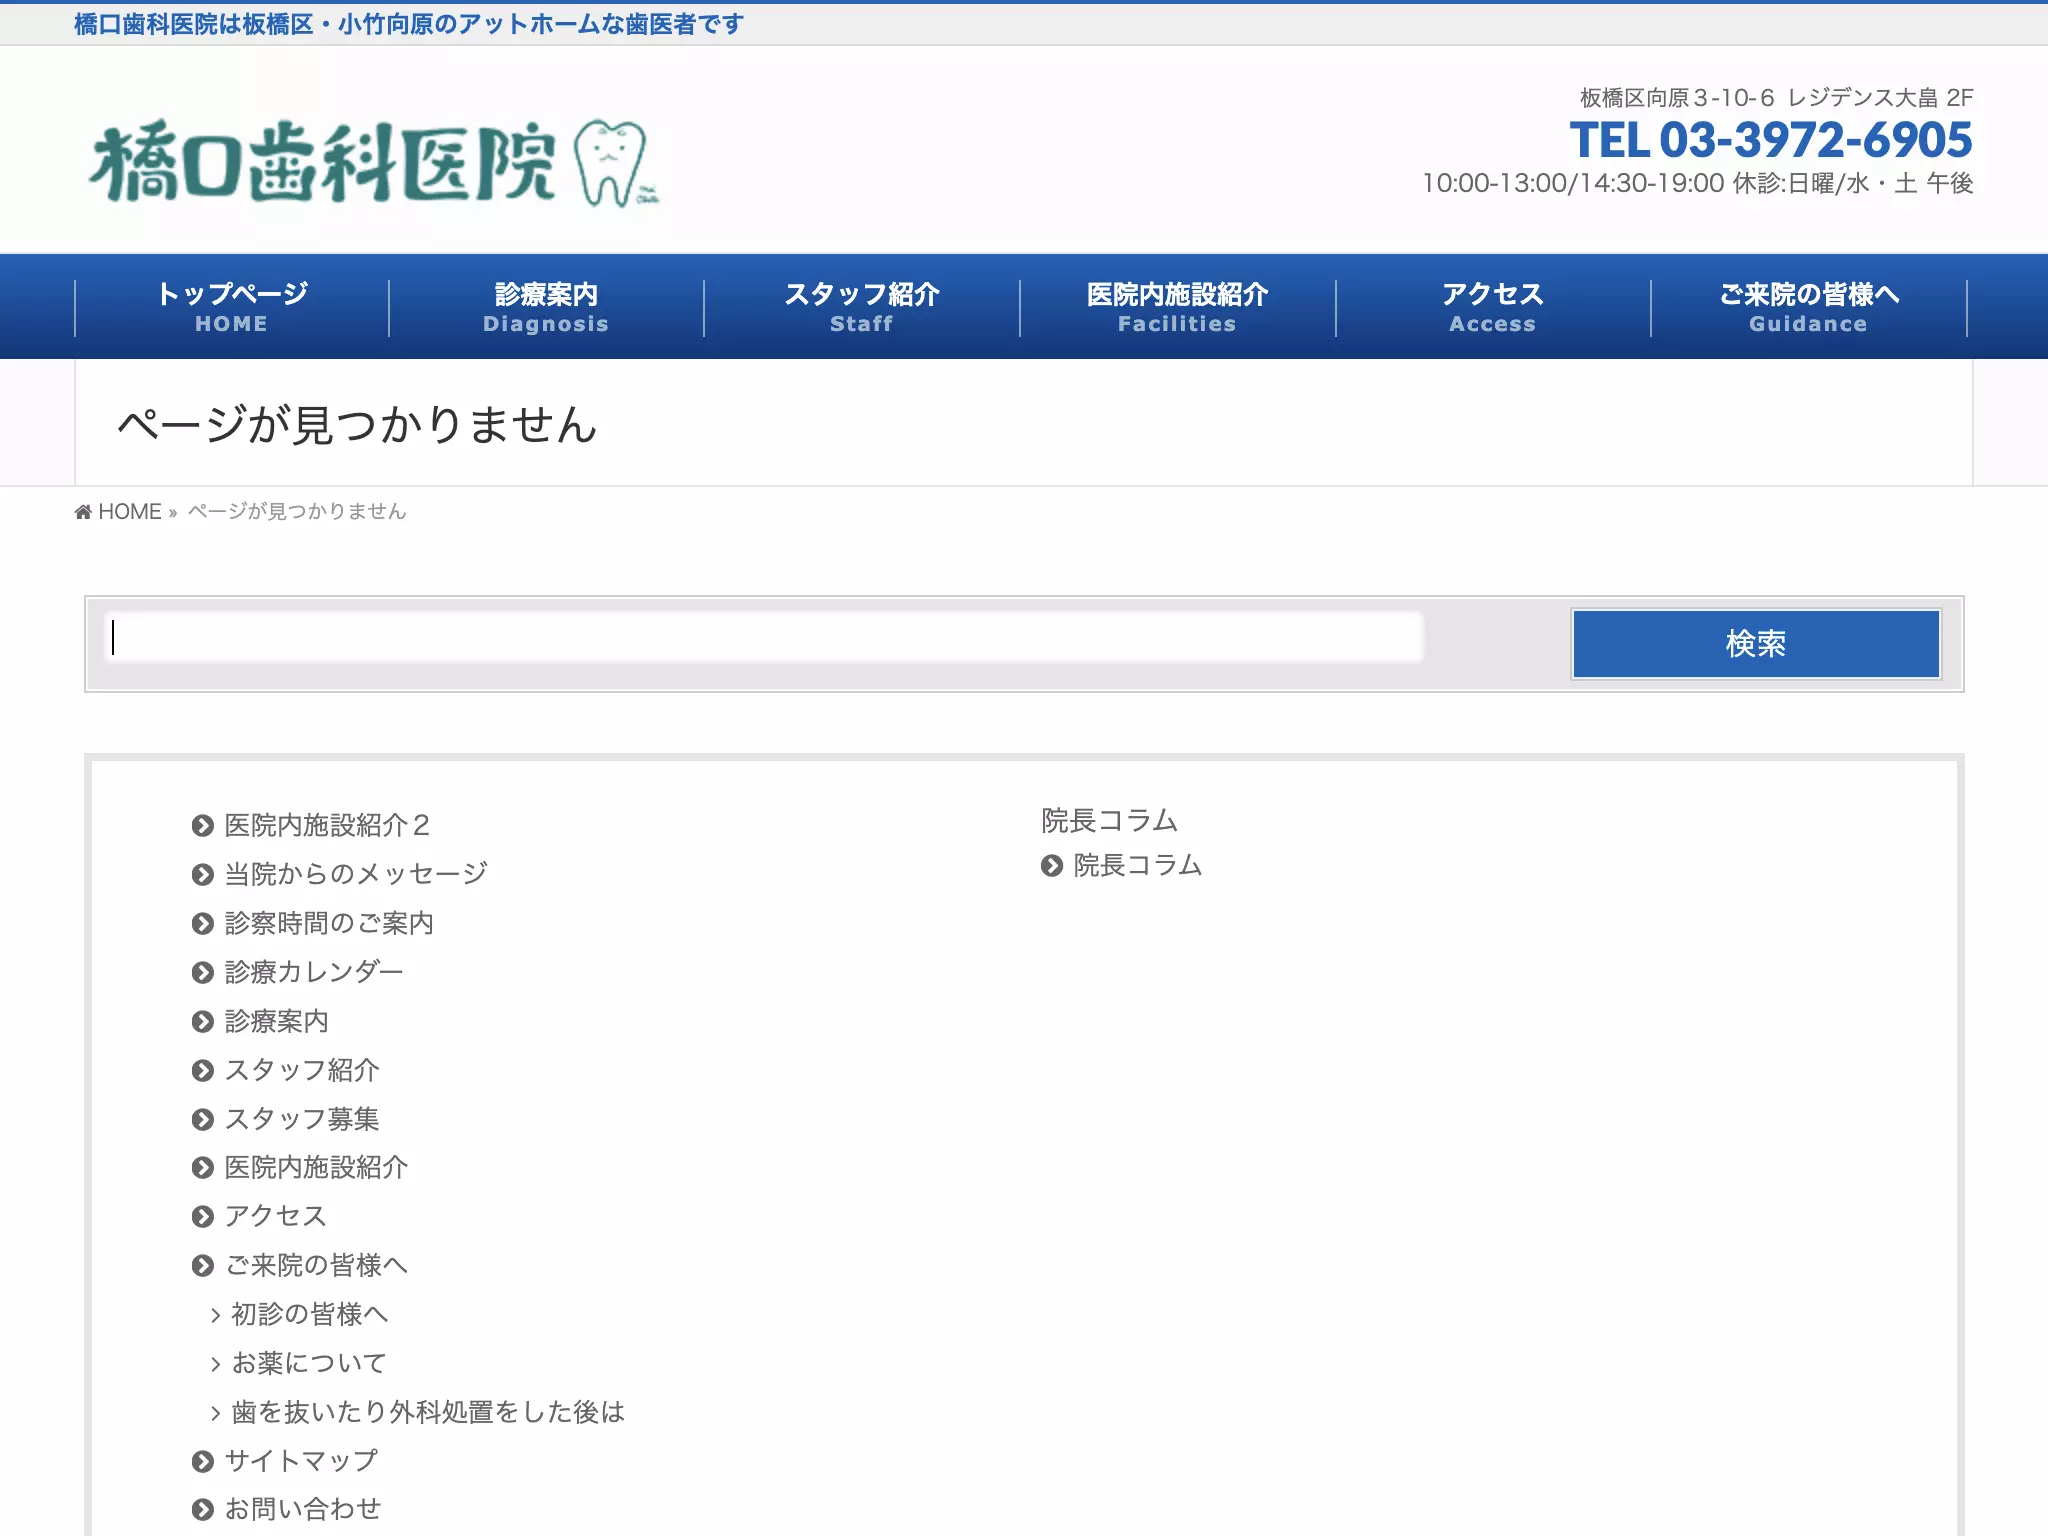Open the アクセス link in the sitemap list
2048x1536 pixels.
pyautogui.click(x=276, y=1217)
